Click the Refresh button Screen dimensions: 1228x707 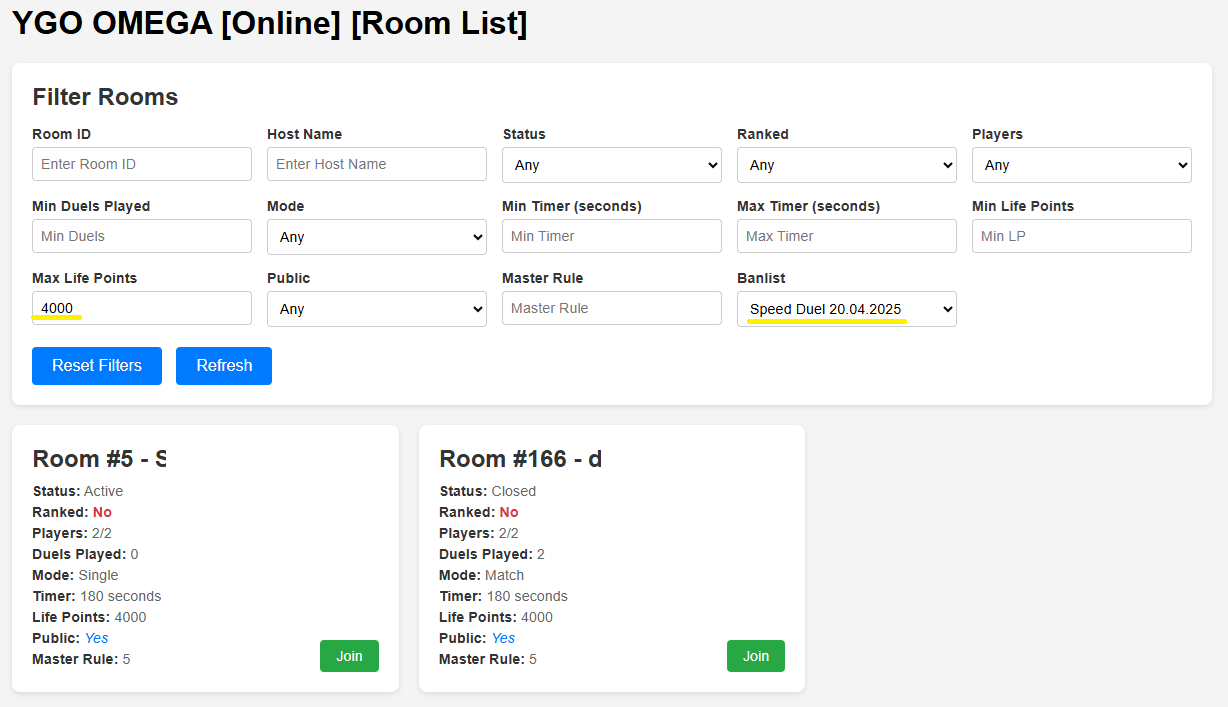pyautogui.click(x=224, y=366)
